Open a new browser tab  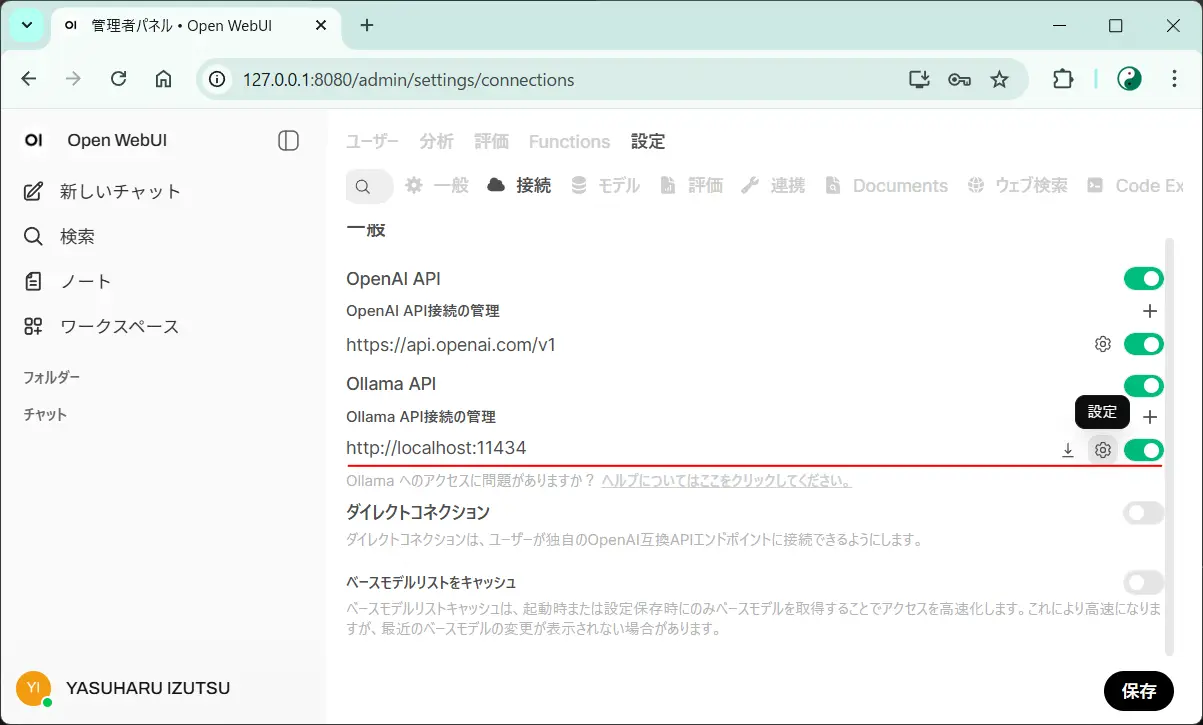pyautogui.click(x=367, y=25)
